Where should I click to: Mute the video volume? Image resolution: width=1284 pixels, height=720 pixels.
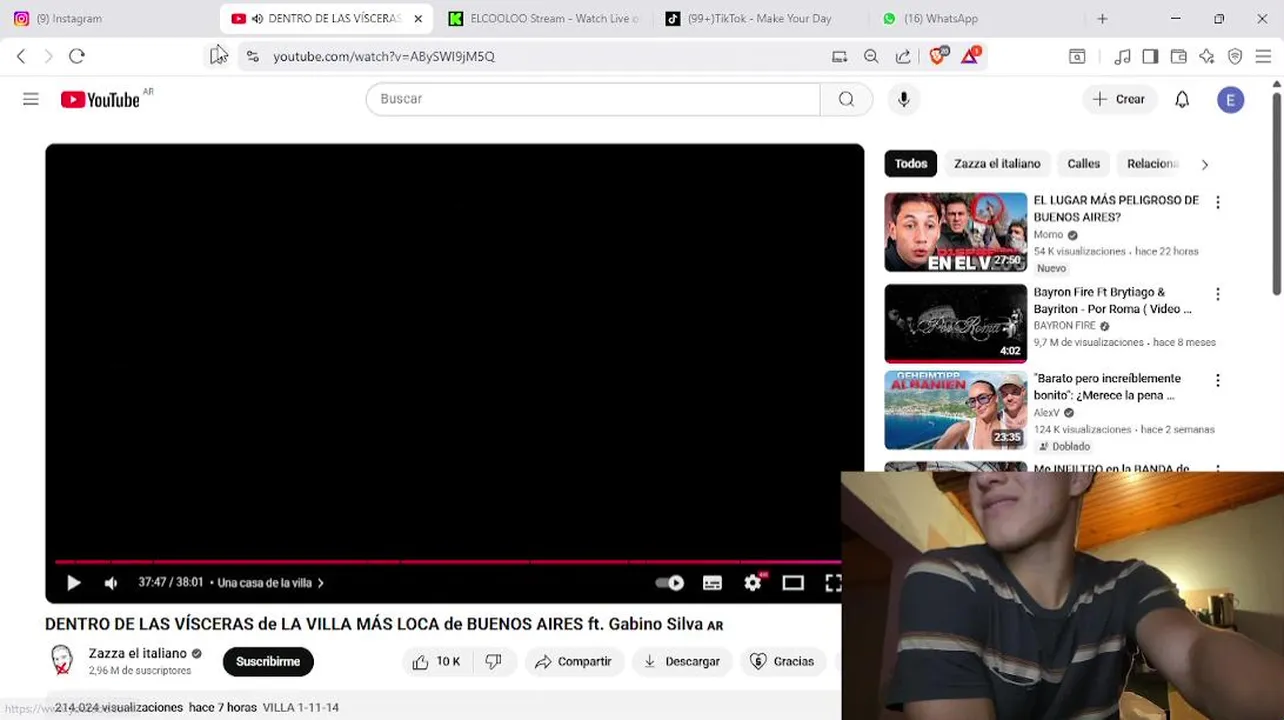coord(111,583)
